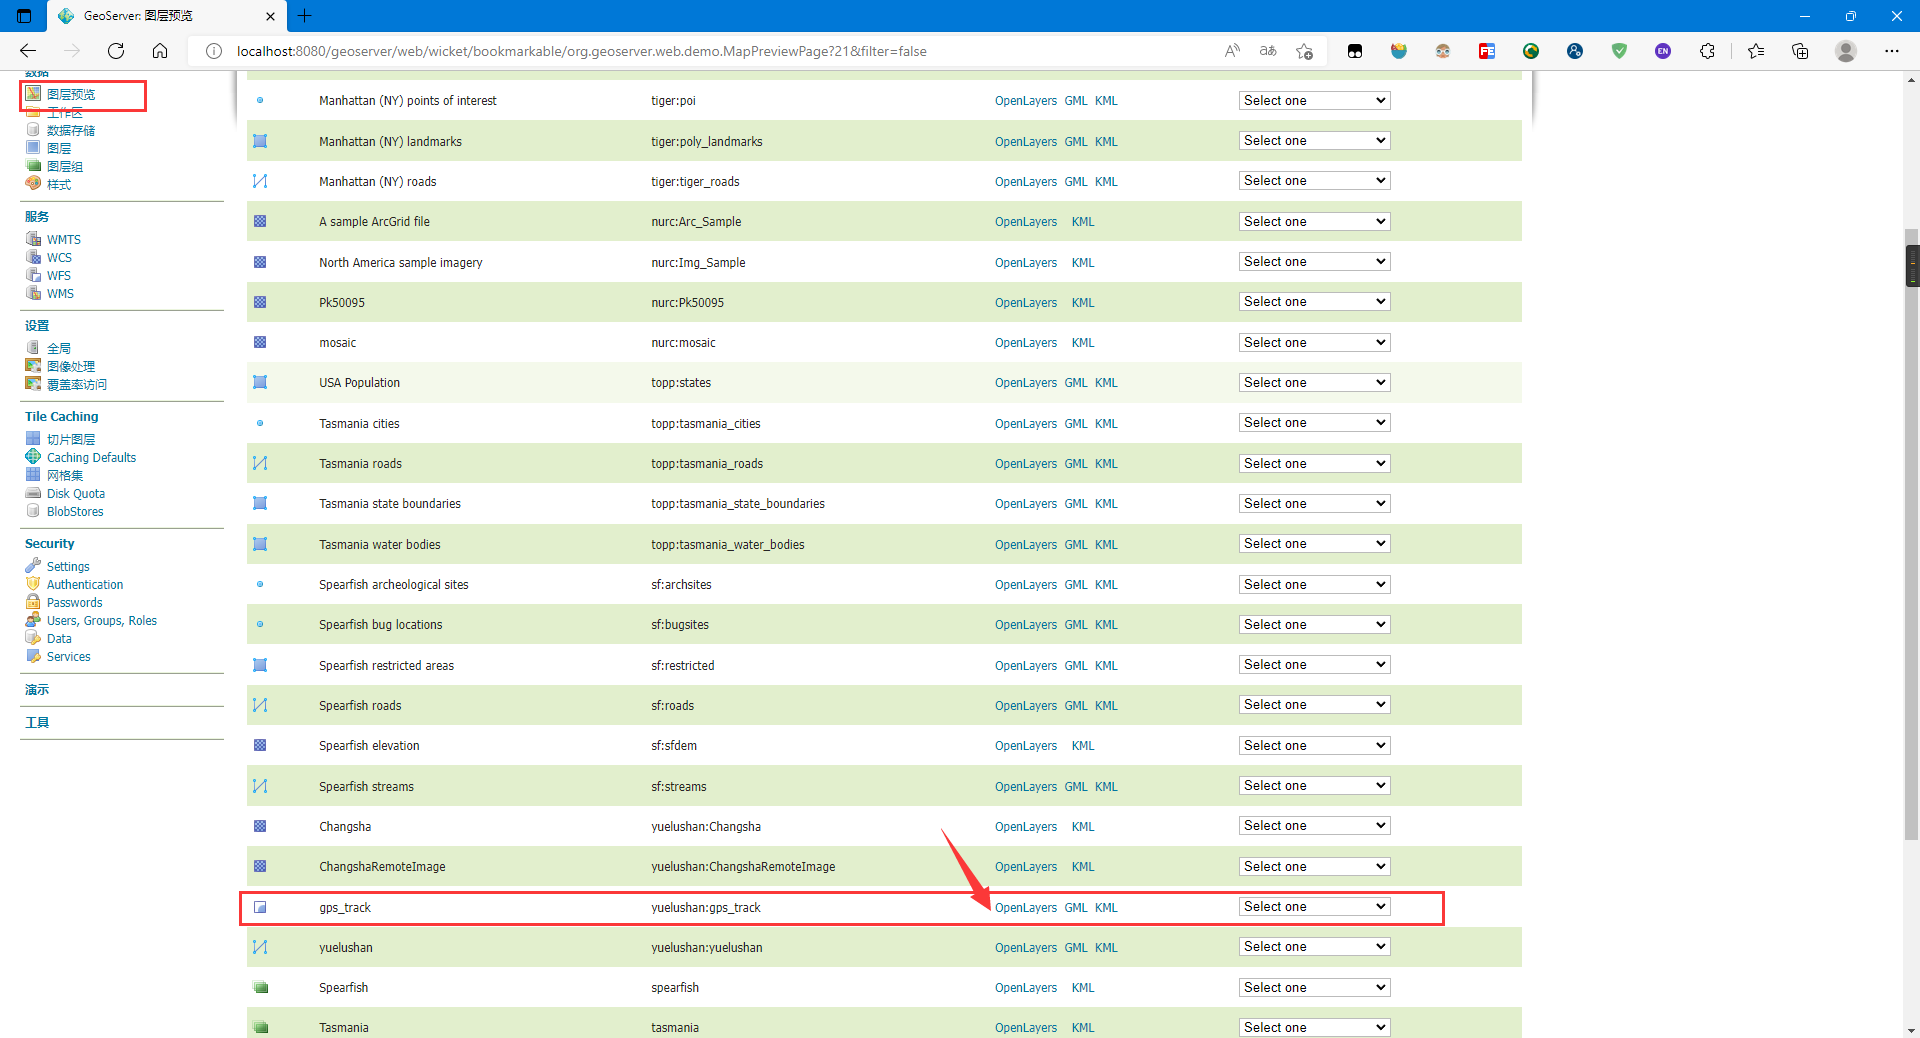Close the GeoServer browser tab

pos(270,16)
